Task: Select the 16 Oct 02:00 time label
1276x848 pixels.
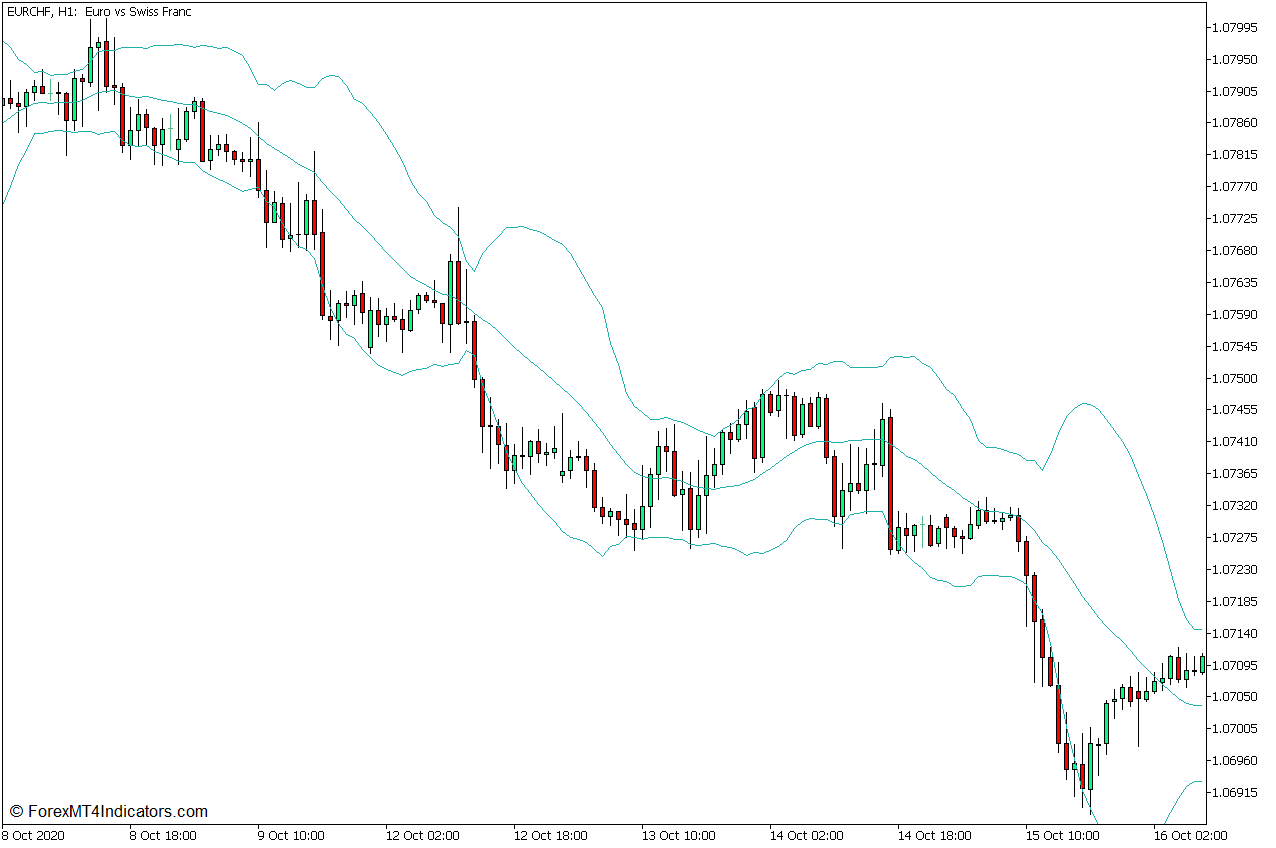Action: click(x=1190, y=832)
